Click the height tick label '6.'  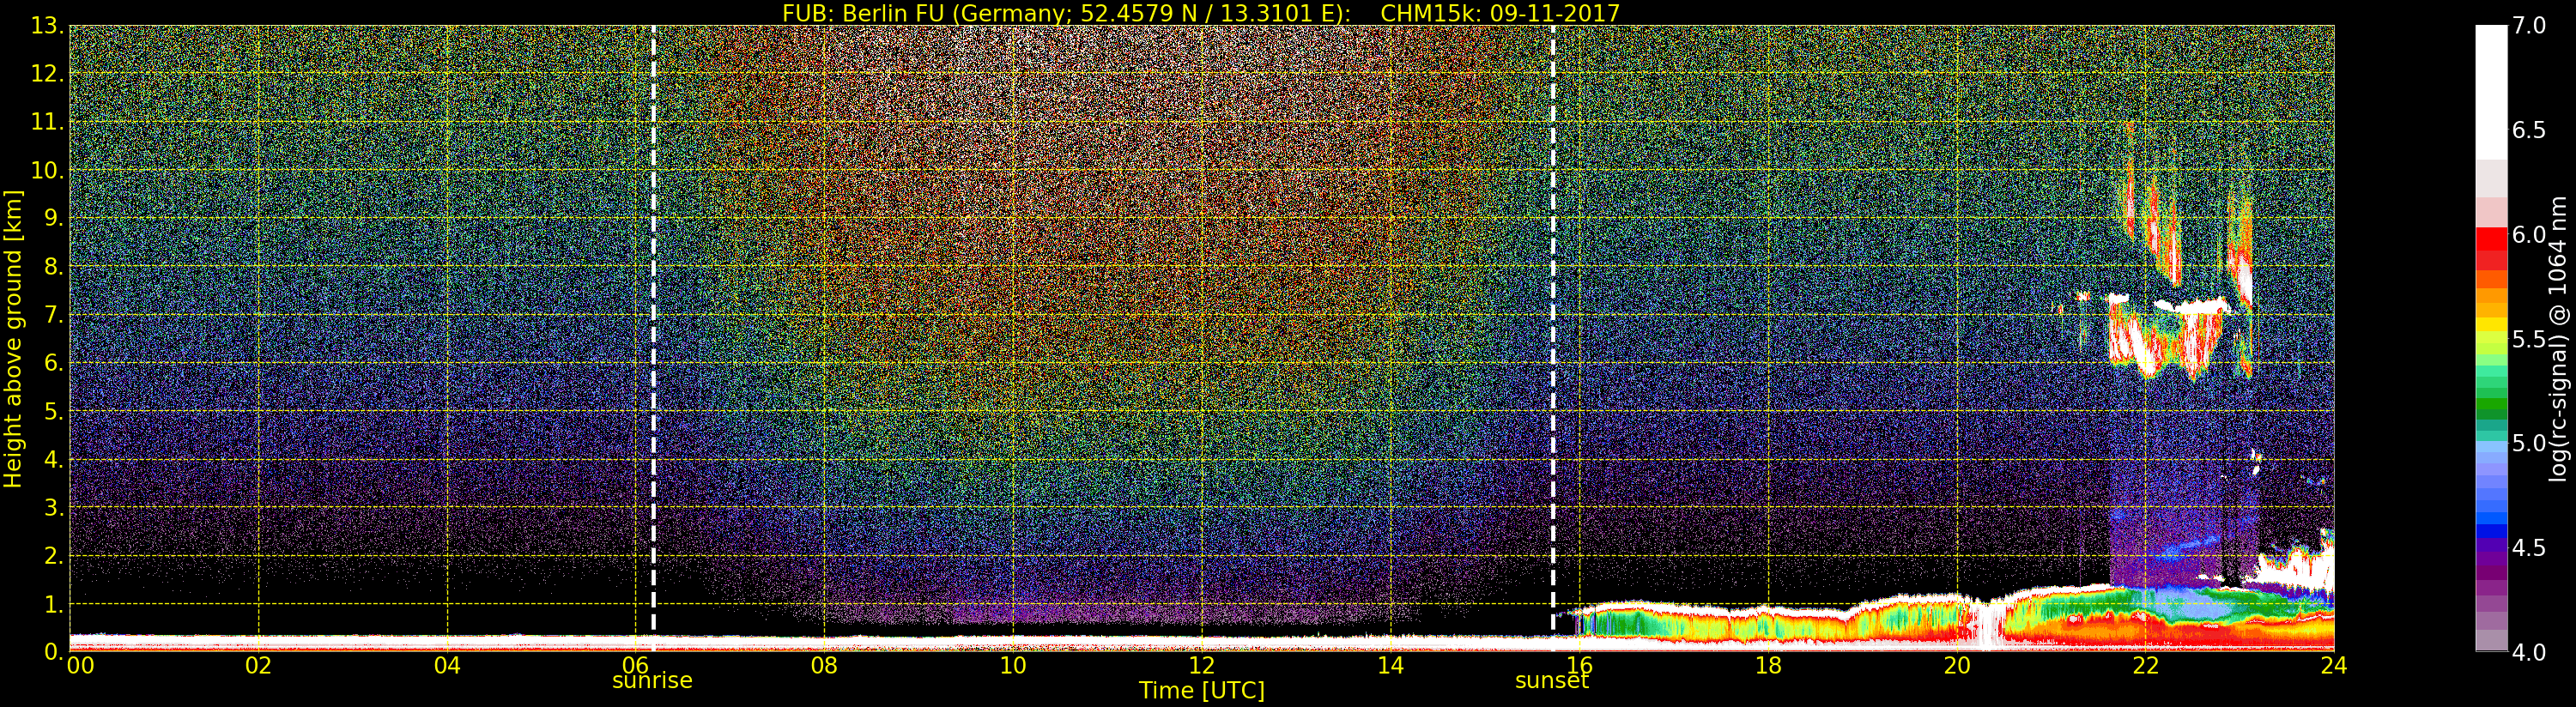54,363
